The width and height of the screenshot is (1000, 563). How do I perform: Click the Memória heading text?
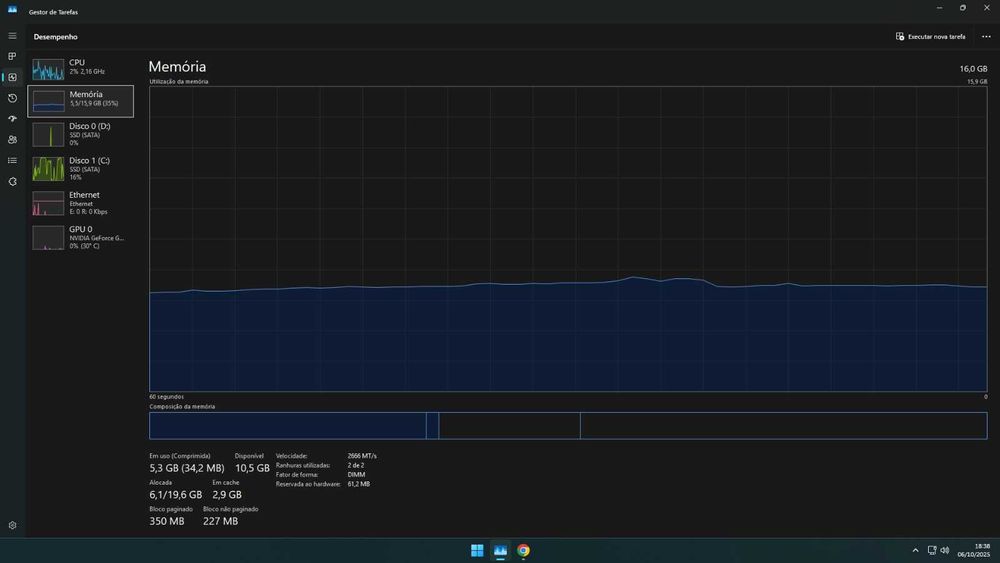pos(177,66)
